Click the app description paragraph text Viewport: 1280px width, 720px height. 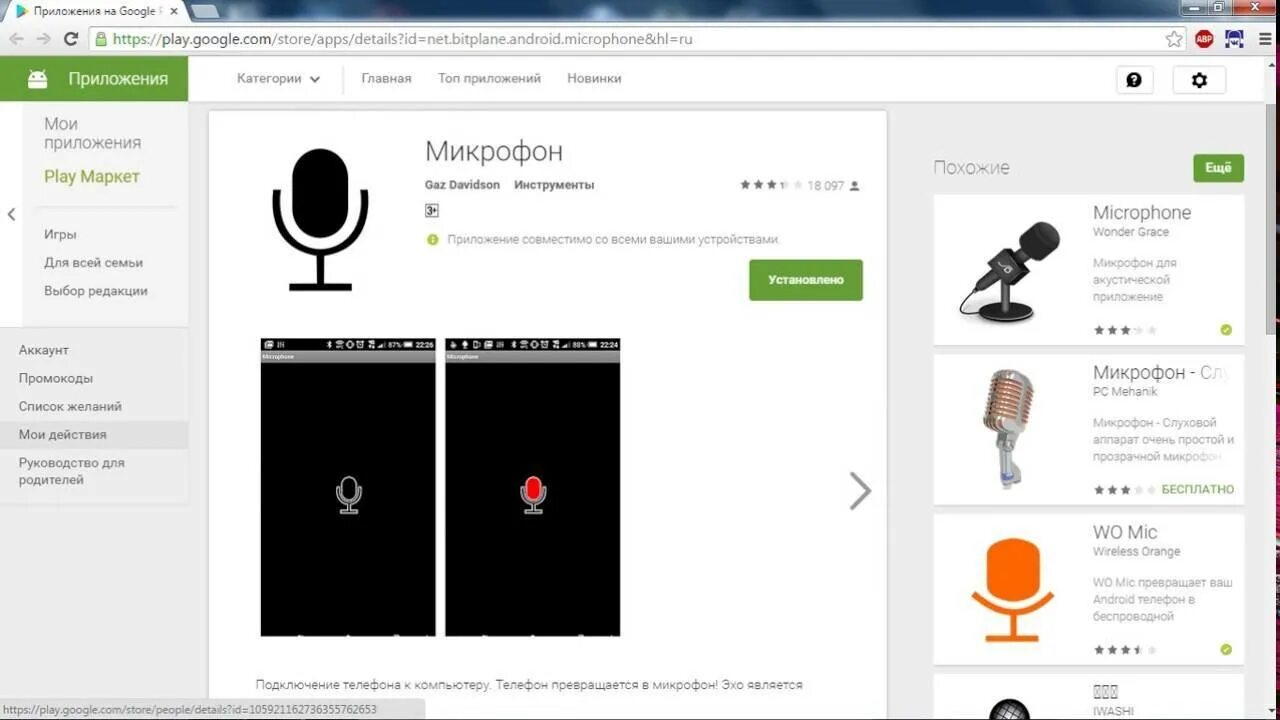tap(529, 685)
